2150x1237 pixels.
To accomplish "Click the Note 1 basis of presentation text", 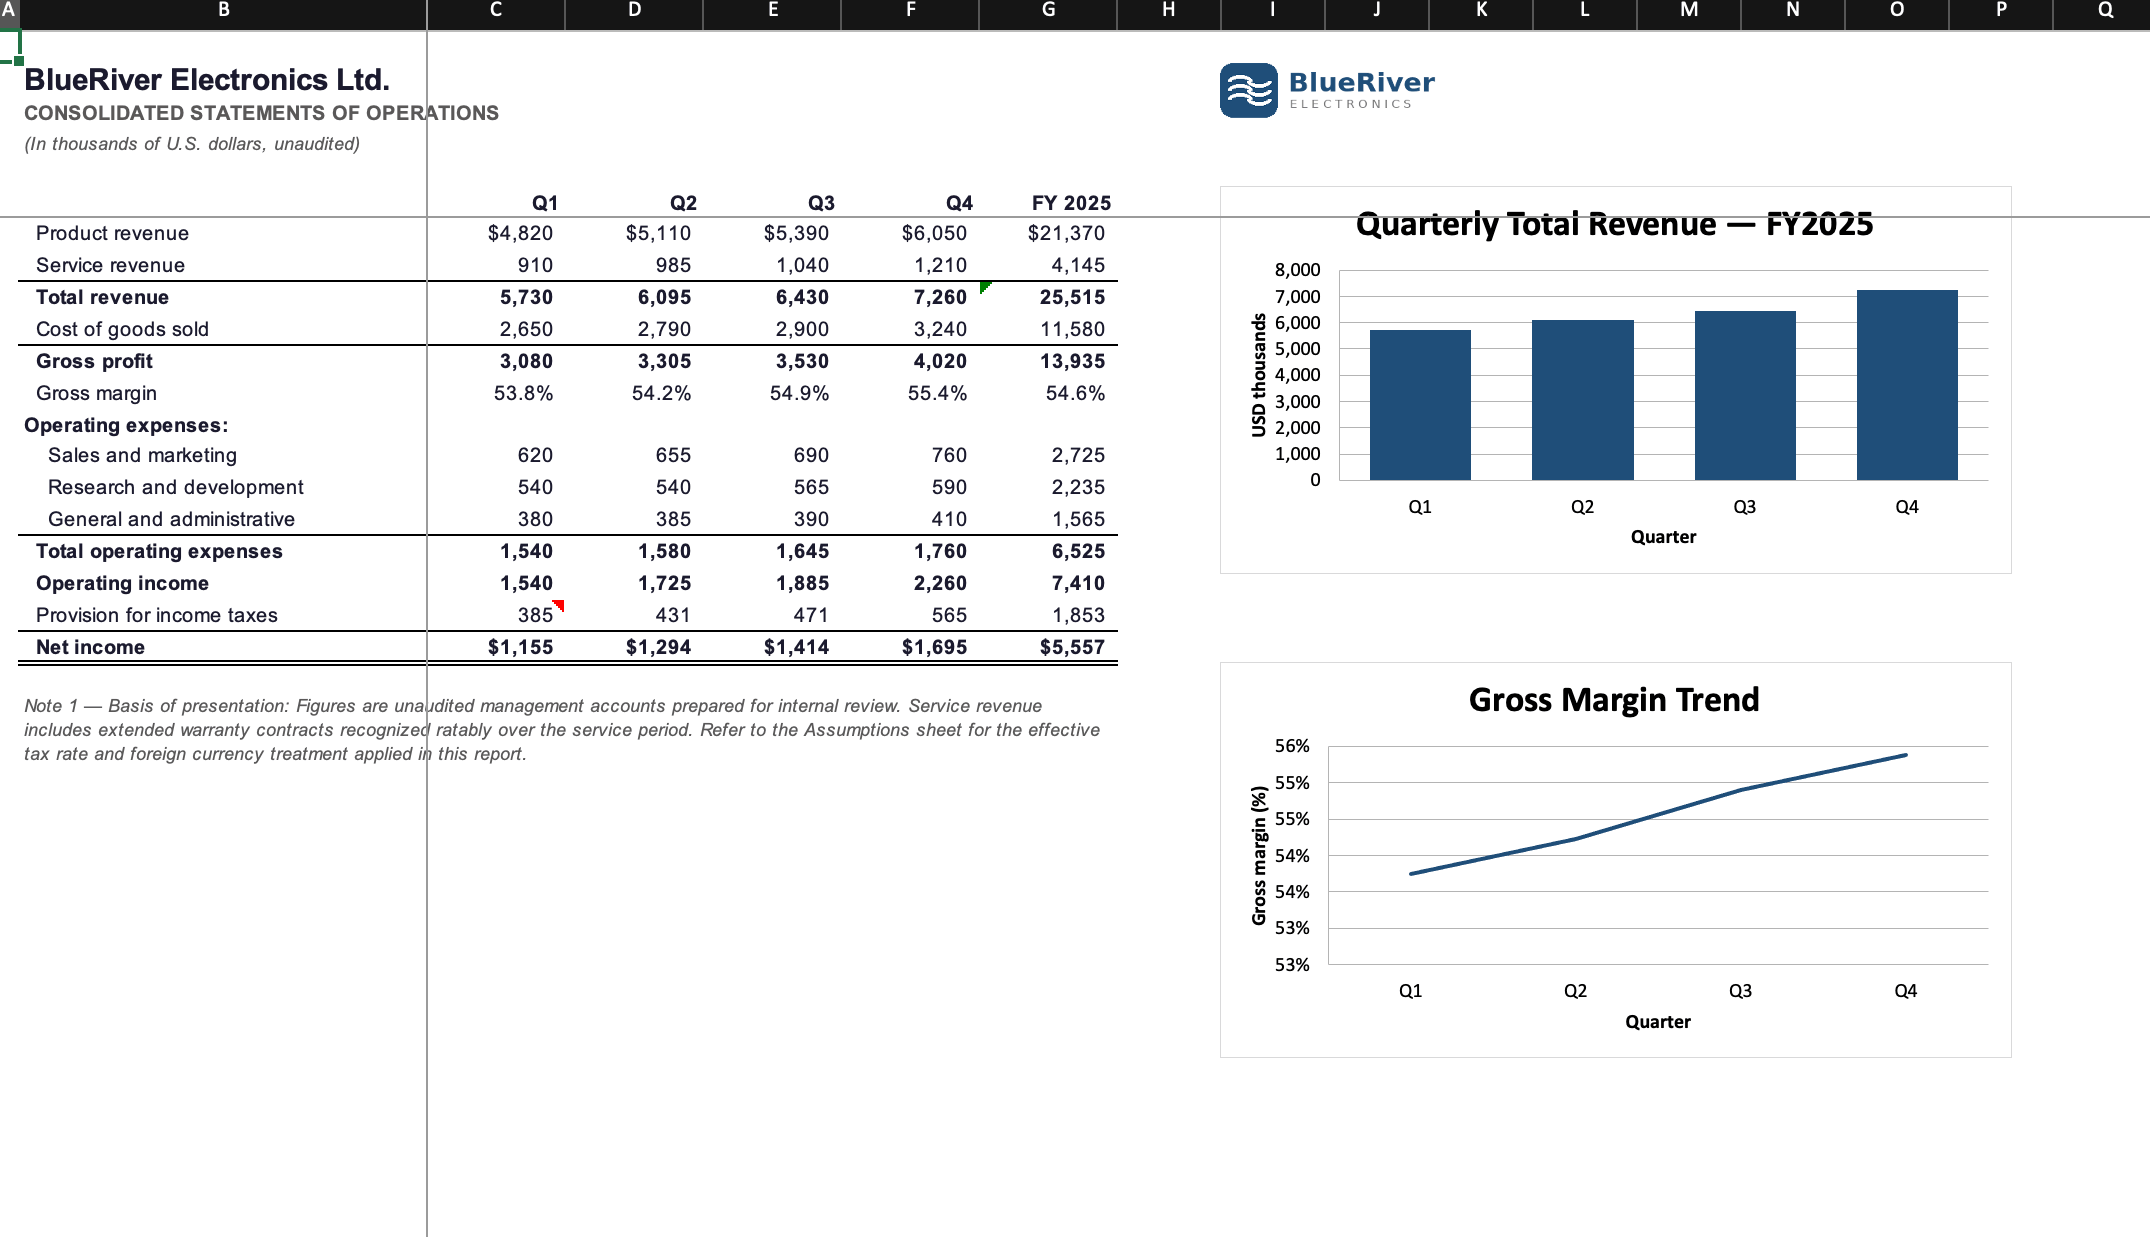I will pyautogui.click(x=562, y=730).
